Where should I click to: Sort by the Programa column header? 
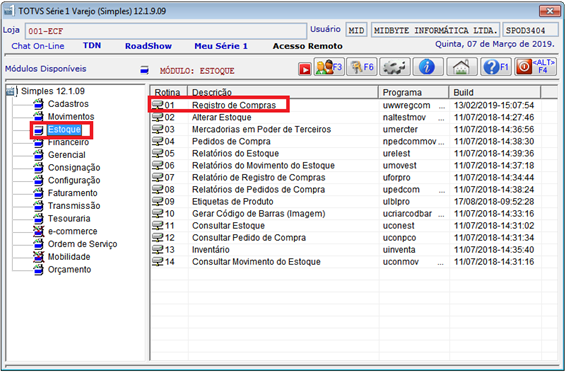[x=414, y=92]
